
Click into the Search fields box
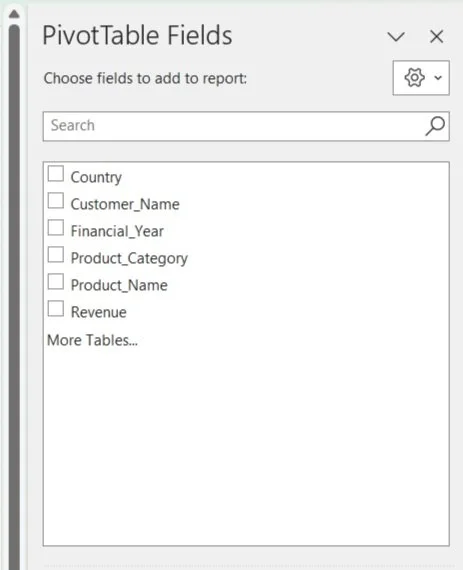point(246,126)
